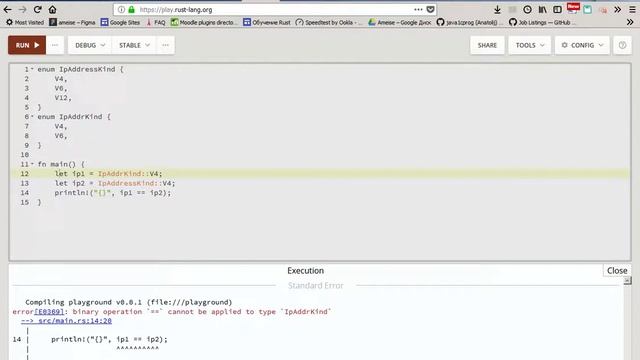
Task: Open the FAQ bookmark
Action: (156, 22)
